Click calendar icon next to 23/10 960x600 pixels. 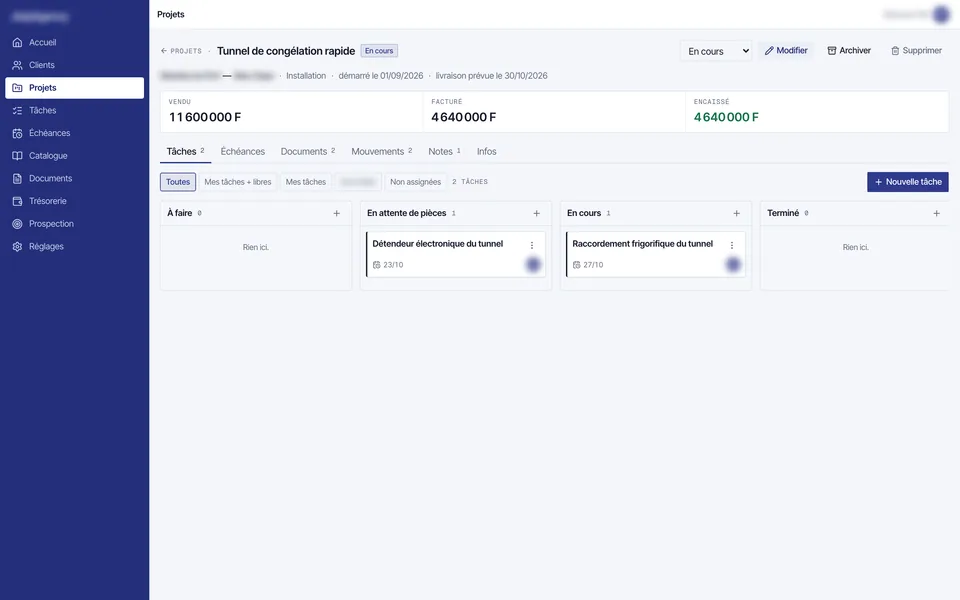click(377, 265)
